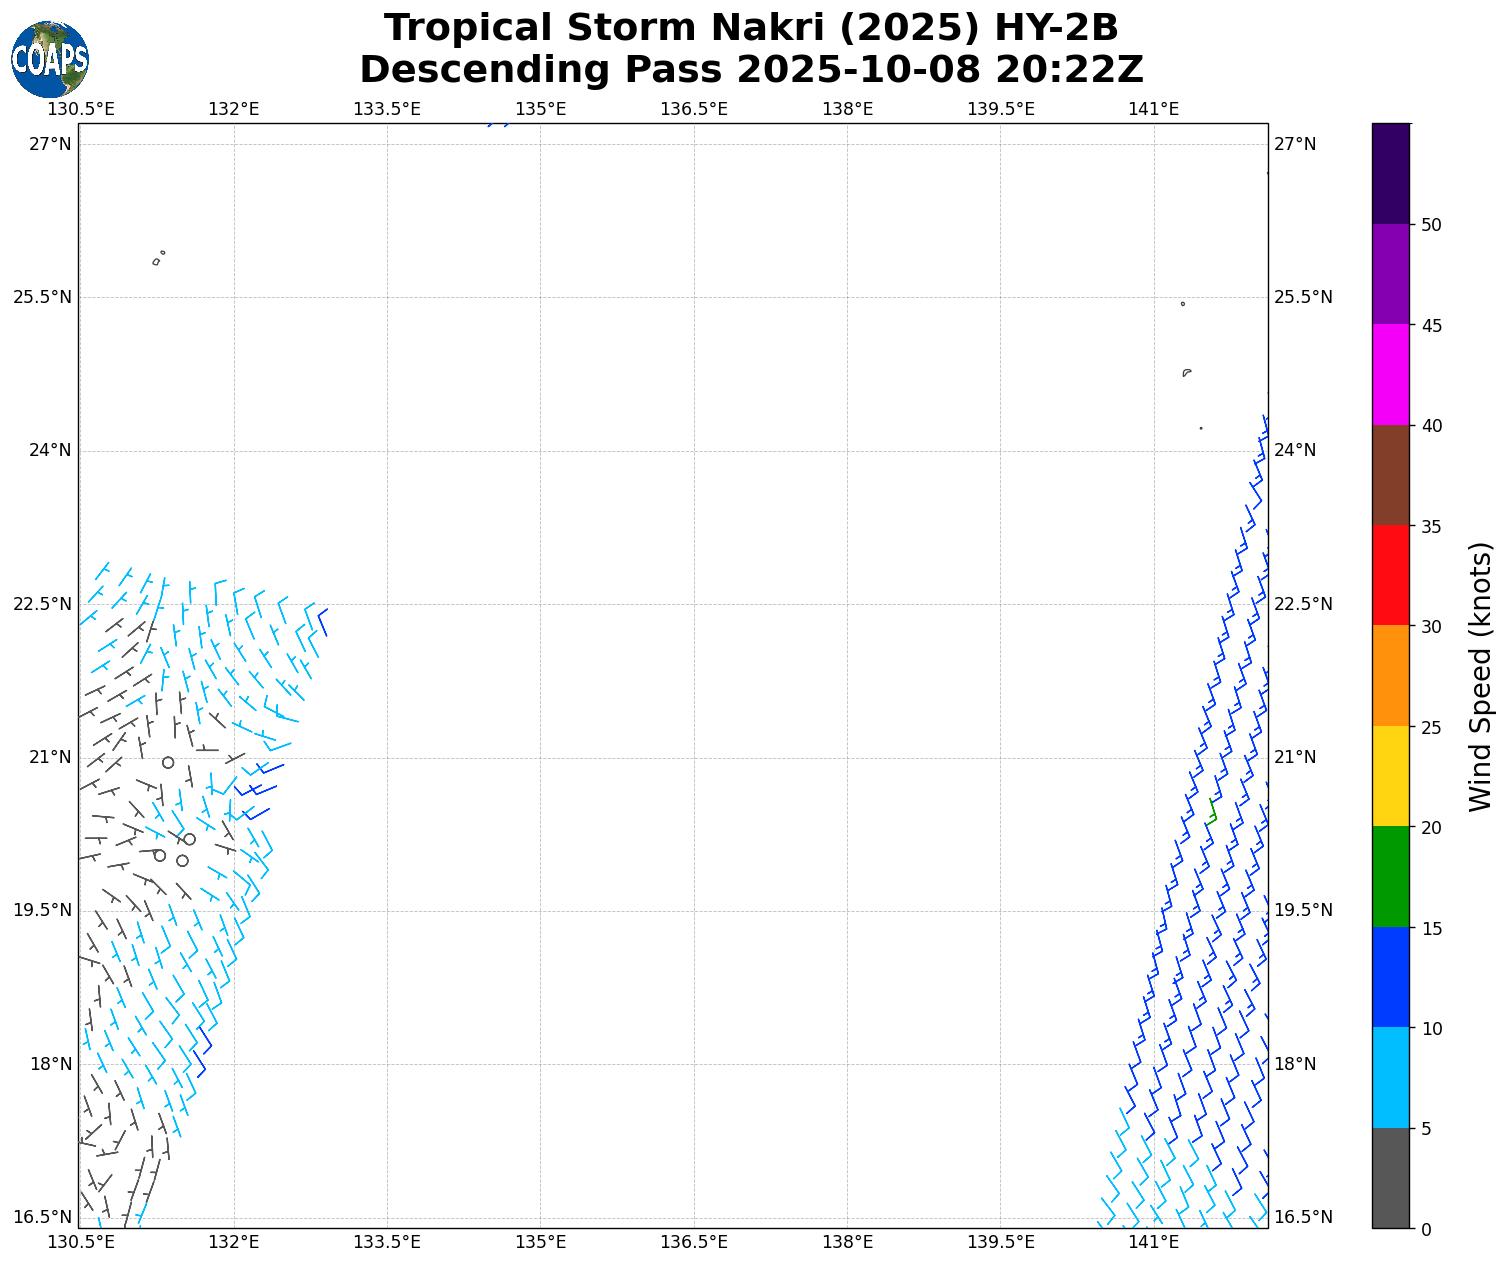The image size is (1509, 1264).
Task: Click the COAPS globe logo
Action: pos(50,60)
